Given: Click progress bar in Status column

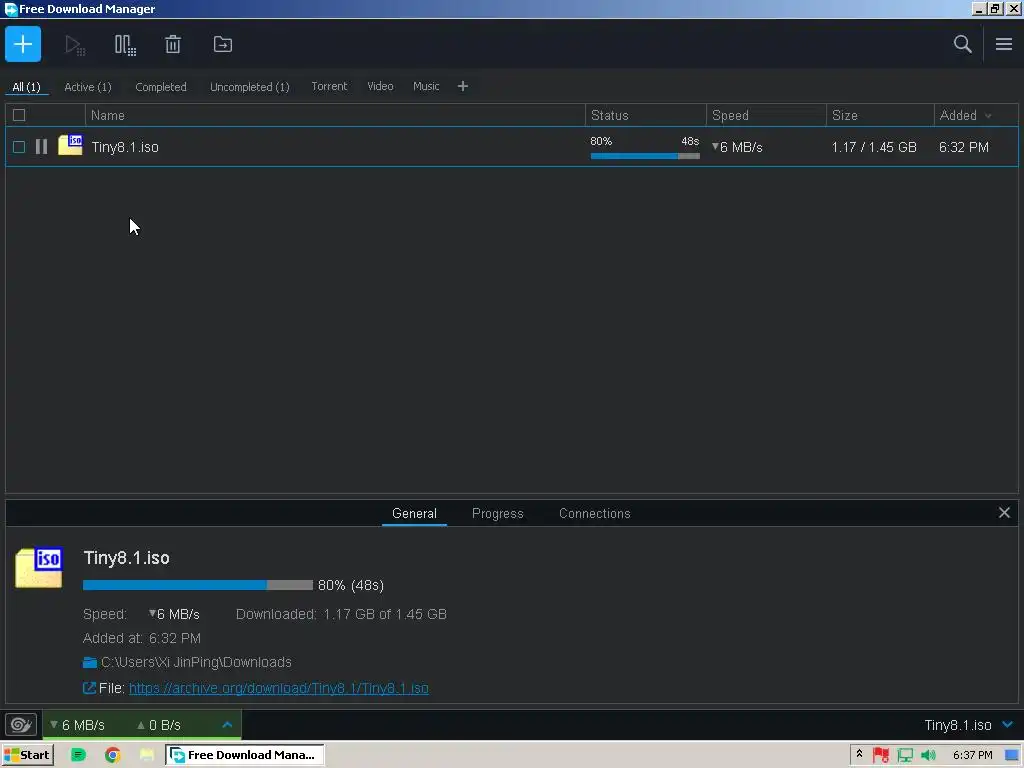Looking at the screenshot, I should 645,155.
